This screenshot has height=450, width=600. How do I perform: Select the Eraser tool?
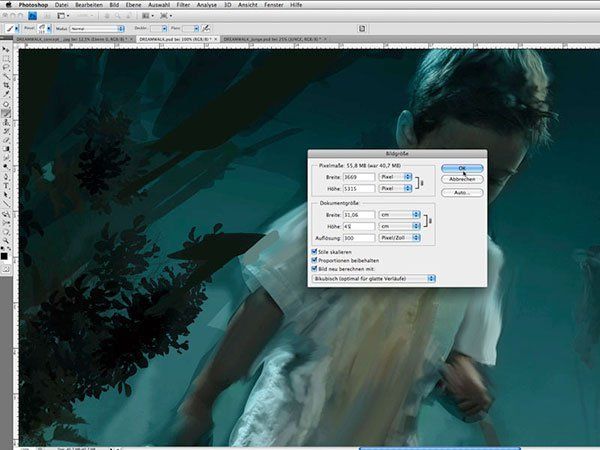tap(6, 140)
